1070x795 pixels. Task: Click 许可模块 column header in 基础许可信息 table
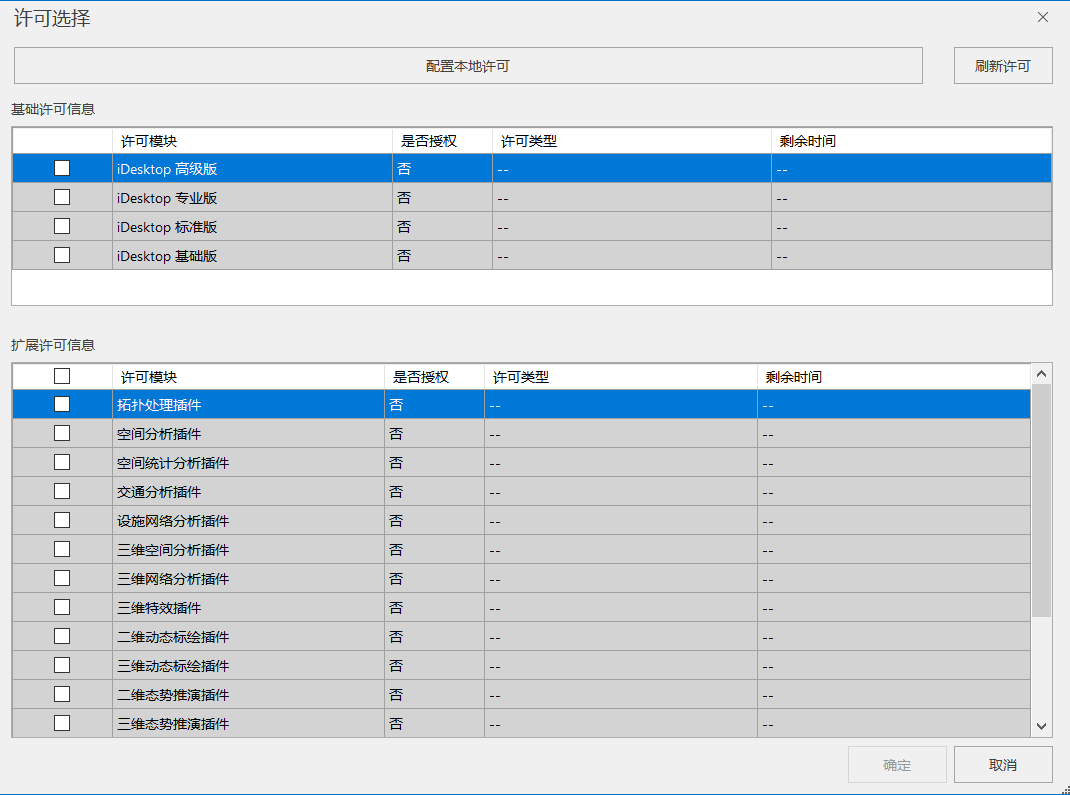(x=252, y=141)
